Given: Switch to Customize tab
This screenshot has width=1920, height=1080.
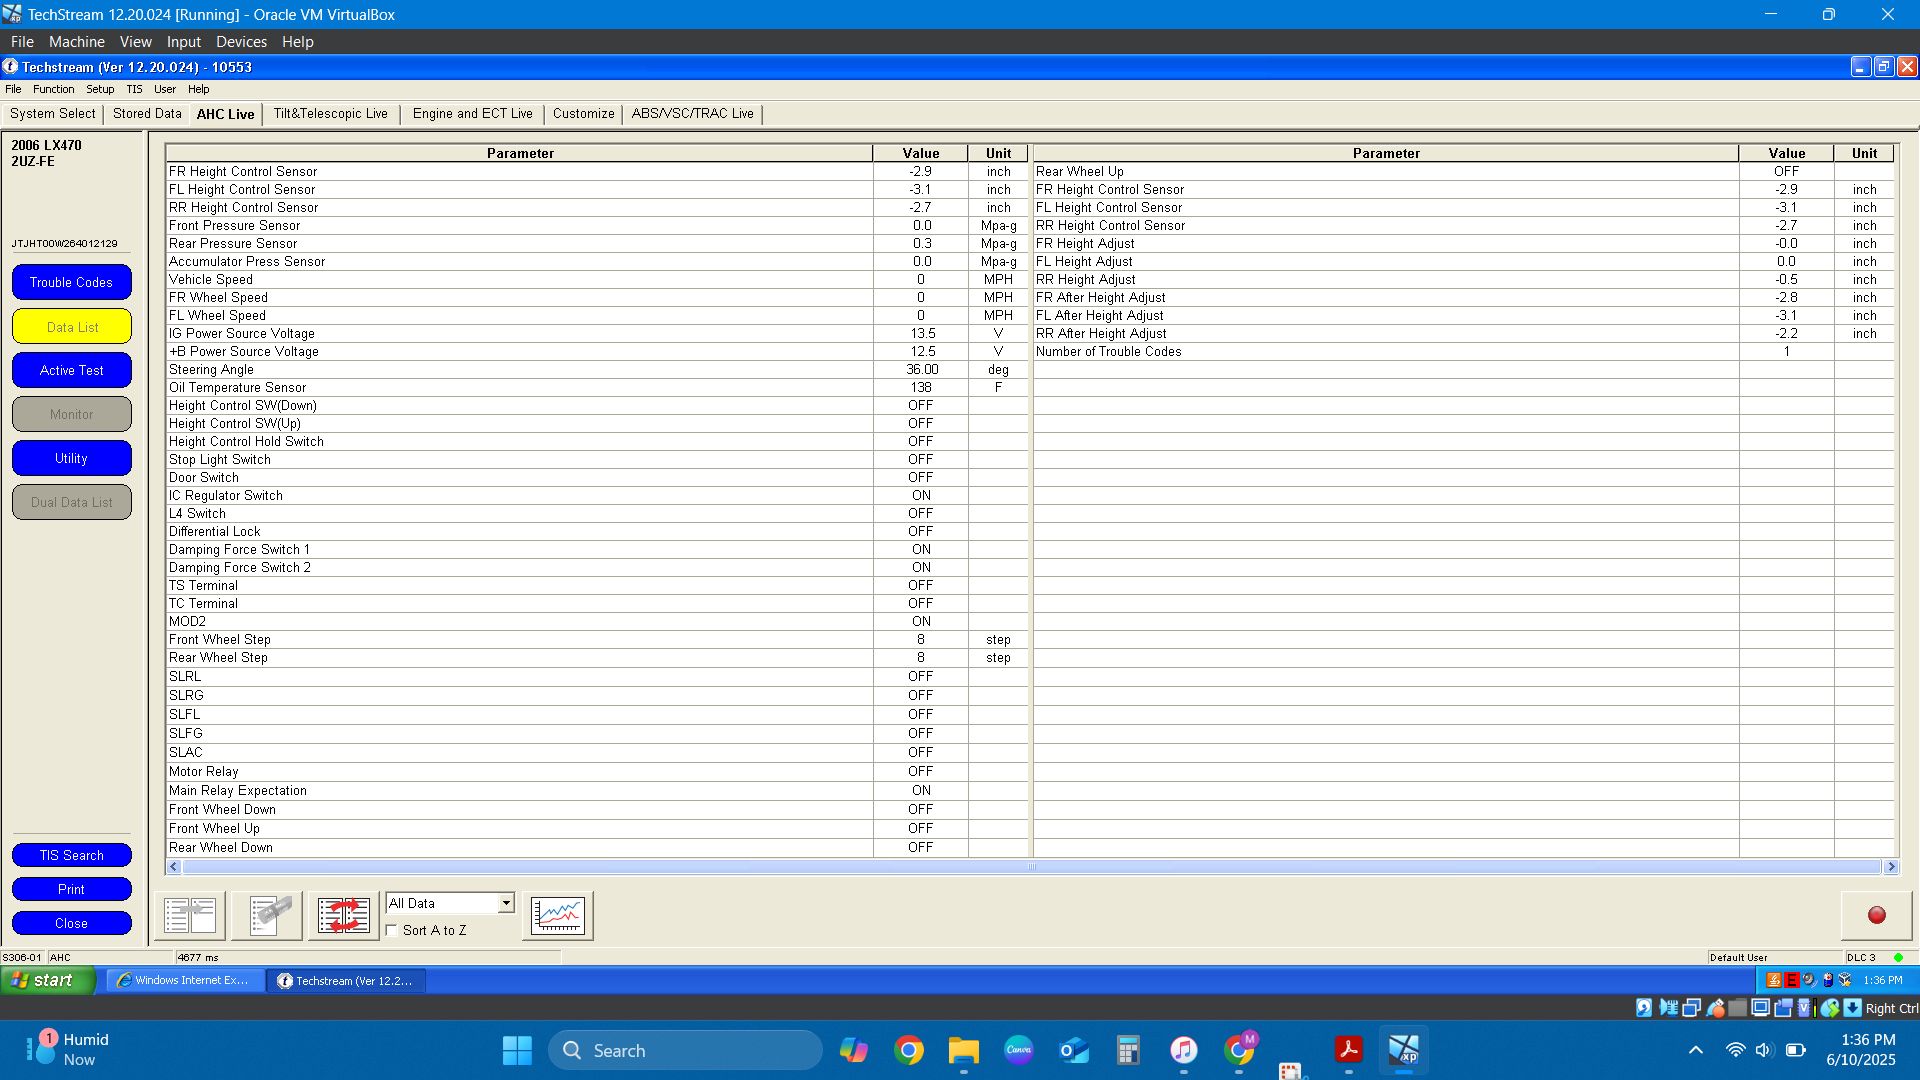Looking at the screenshot, I should click(584, 113).
